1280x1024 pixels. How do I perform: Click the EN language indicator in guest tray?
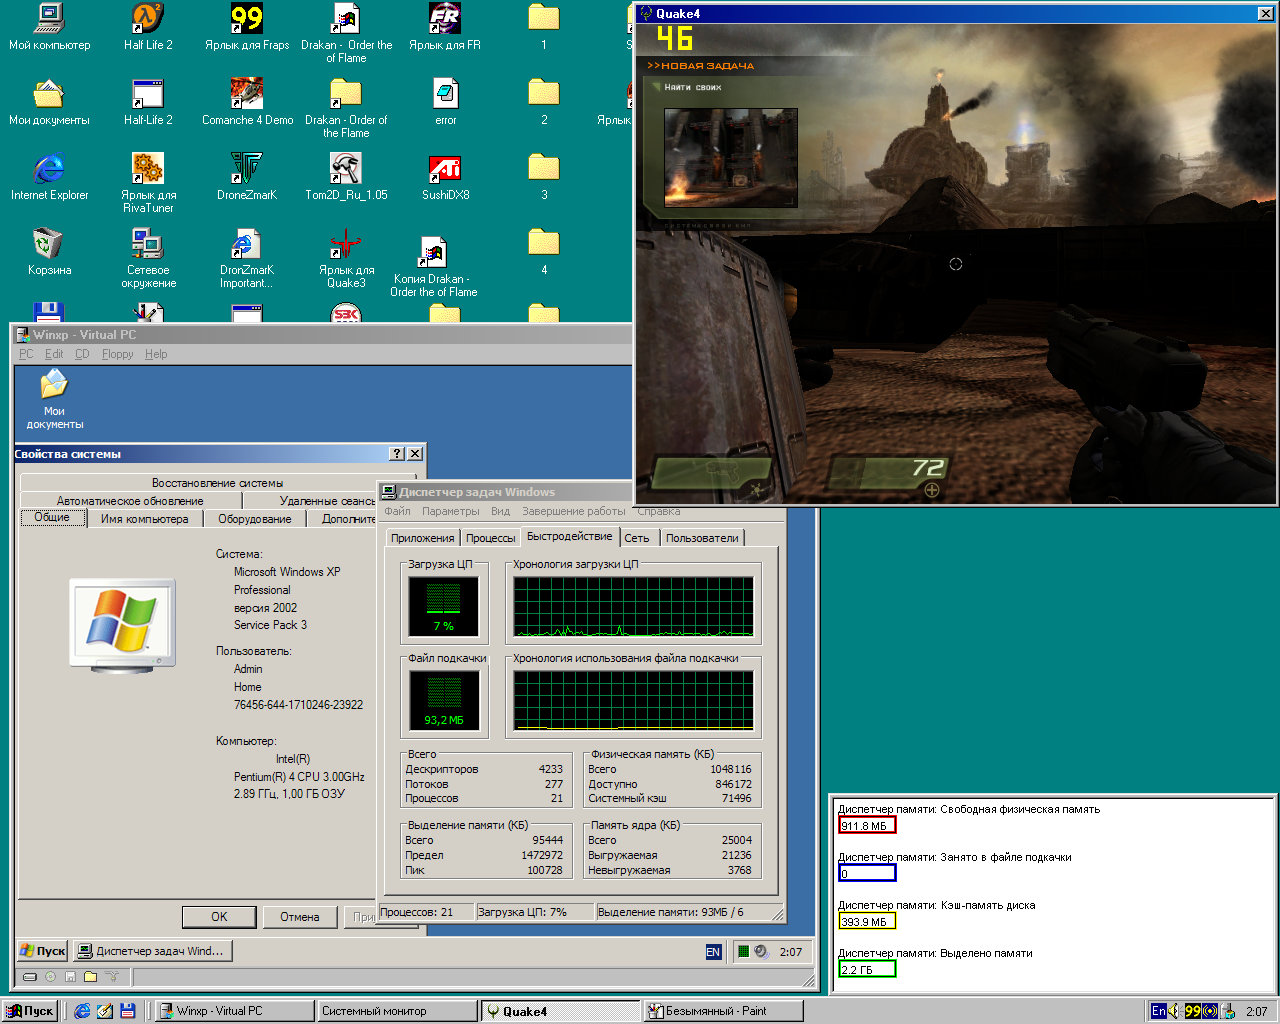(713, 952)
